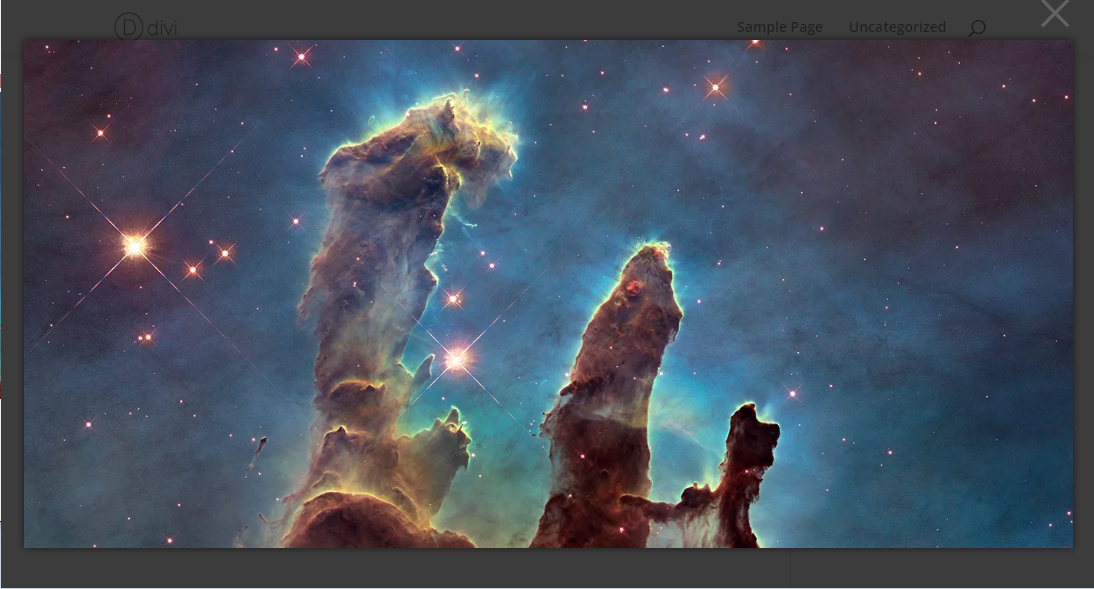This screenshot has height=589, width=1094.
Task: Click the Divi logo
Action: 146,28
